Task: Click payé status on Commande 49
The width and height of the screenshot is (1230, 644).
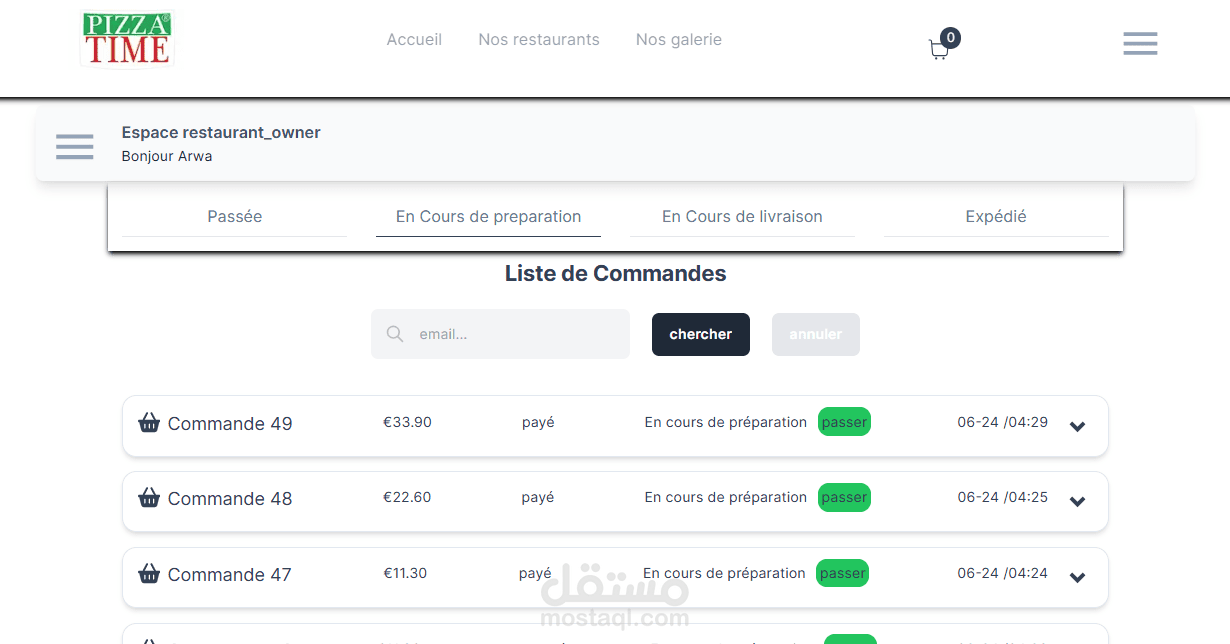Action: click(538, 423)
